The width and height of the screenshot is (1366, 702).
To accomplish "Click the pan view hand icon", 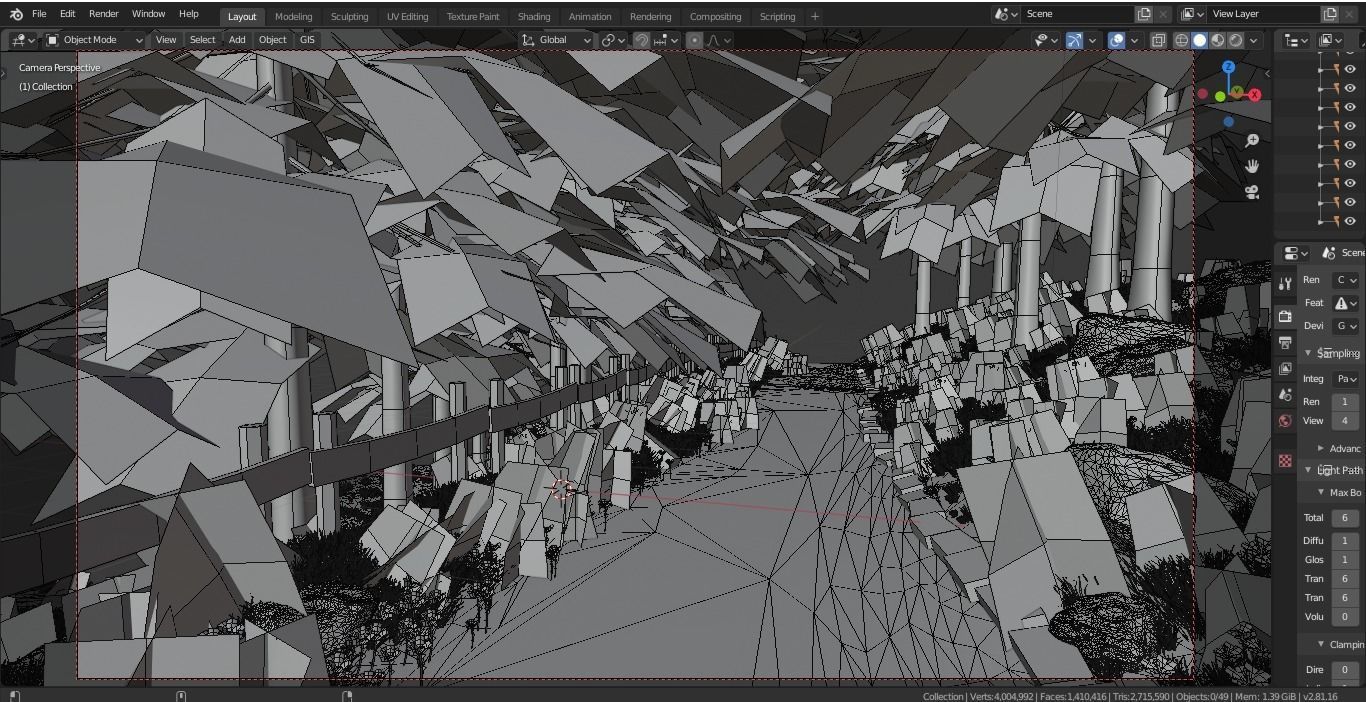I will (1251, 166).
